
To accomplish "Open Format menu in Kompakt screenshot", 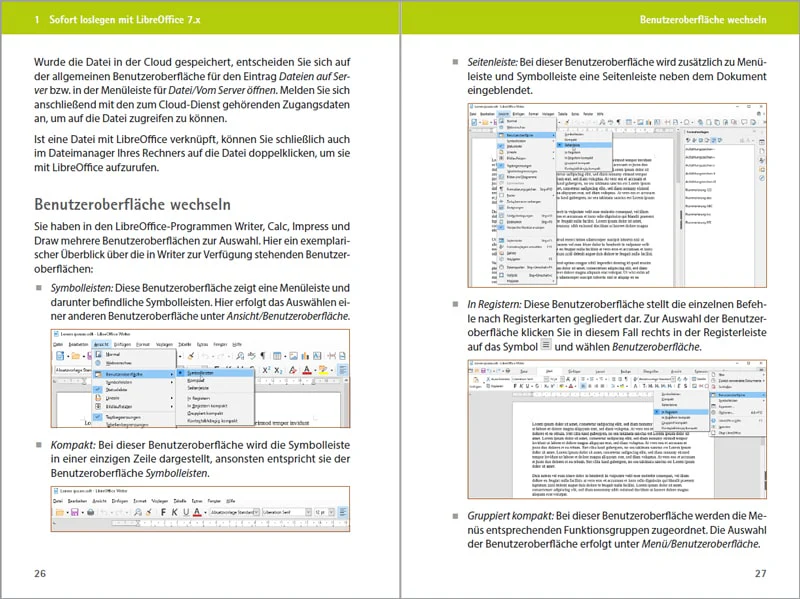I will pyautogui.click(x=140, y=501).
